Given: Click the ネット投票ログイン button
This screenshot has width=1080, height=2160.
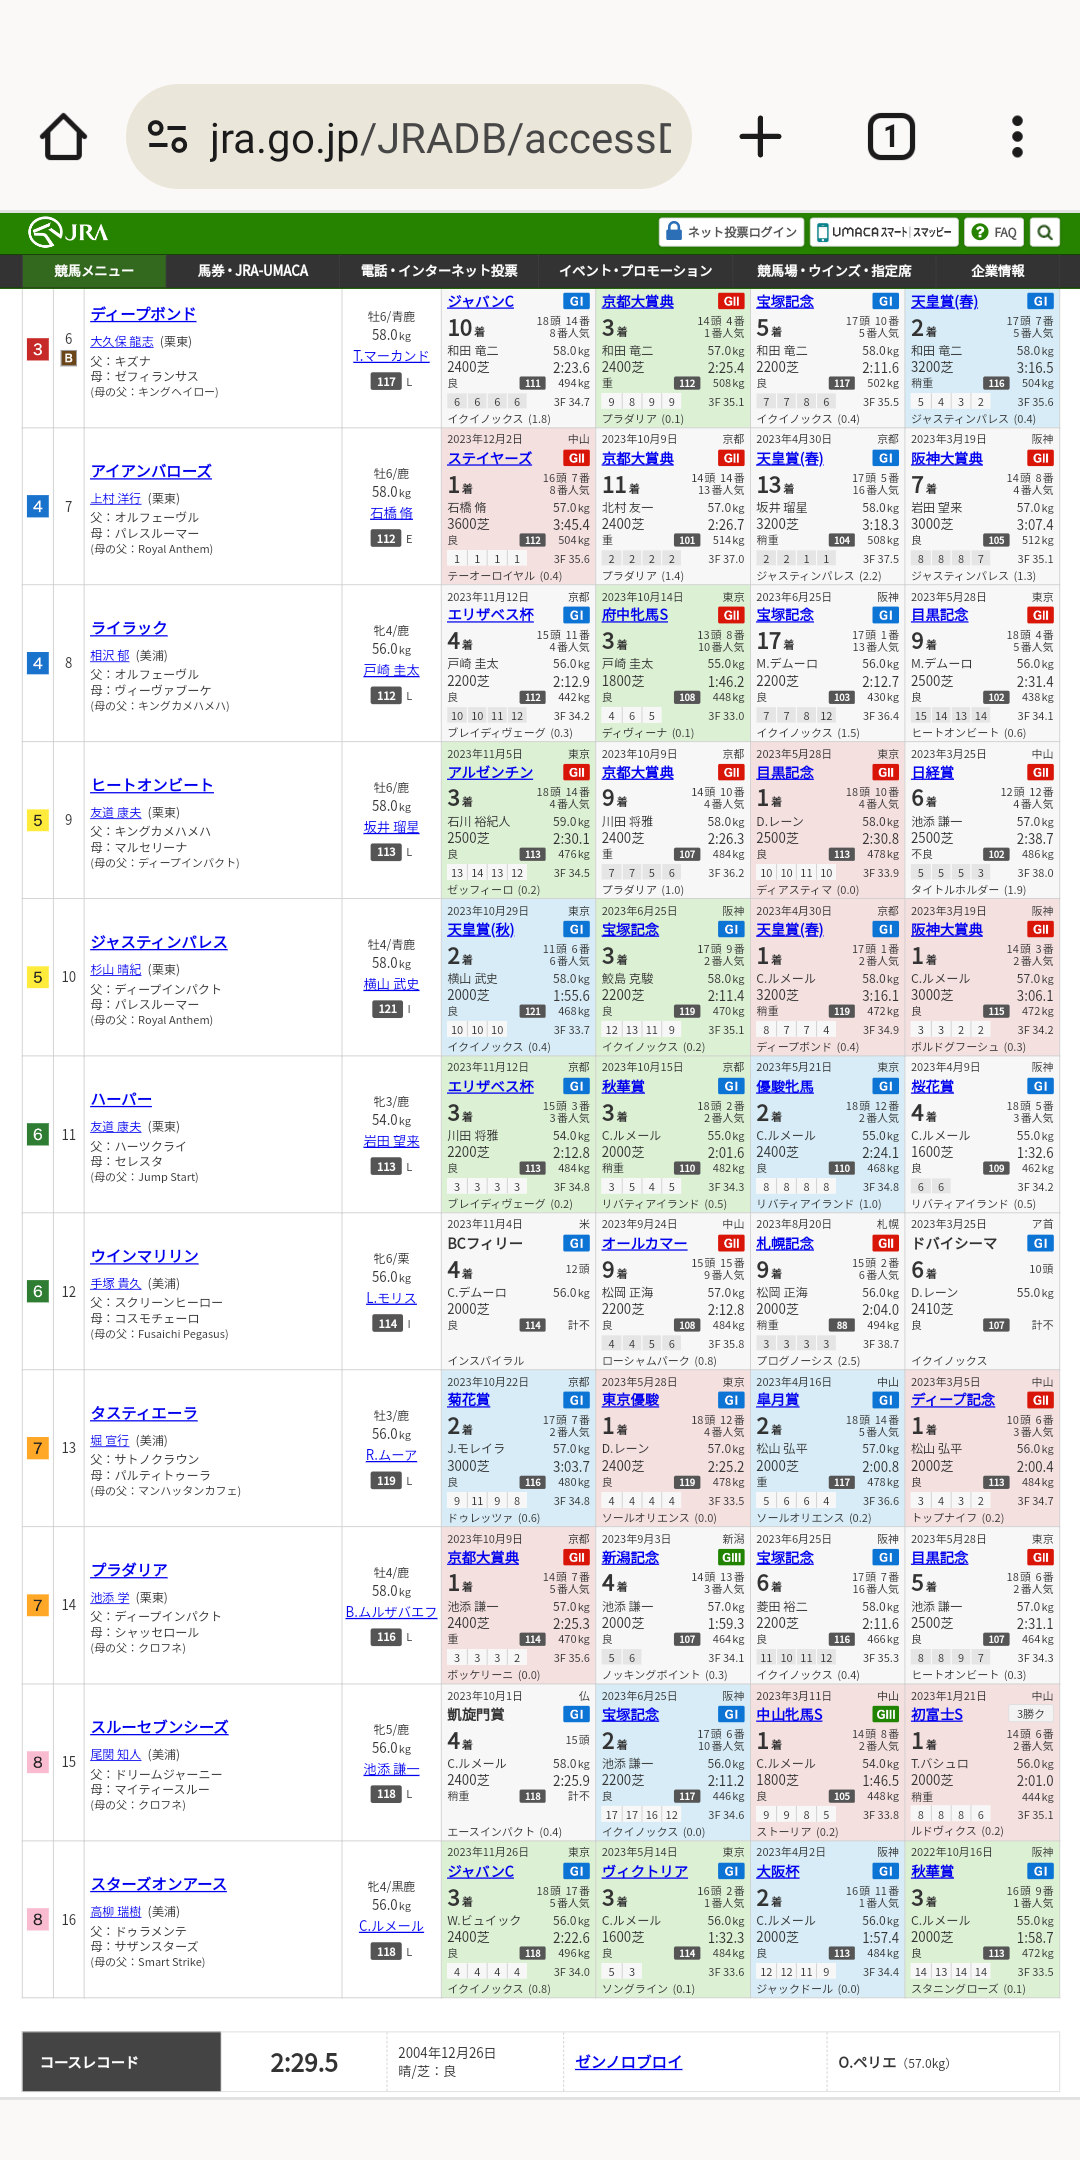Looking at the screenshot, I should [732, 232].
